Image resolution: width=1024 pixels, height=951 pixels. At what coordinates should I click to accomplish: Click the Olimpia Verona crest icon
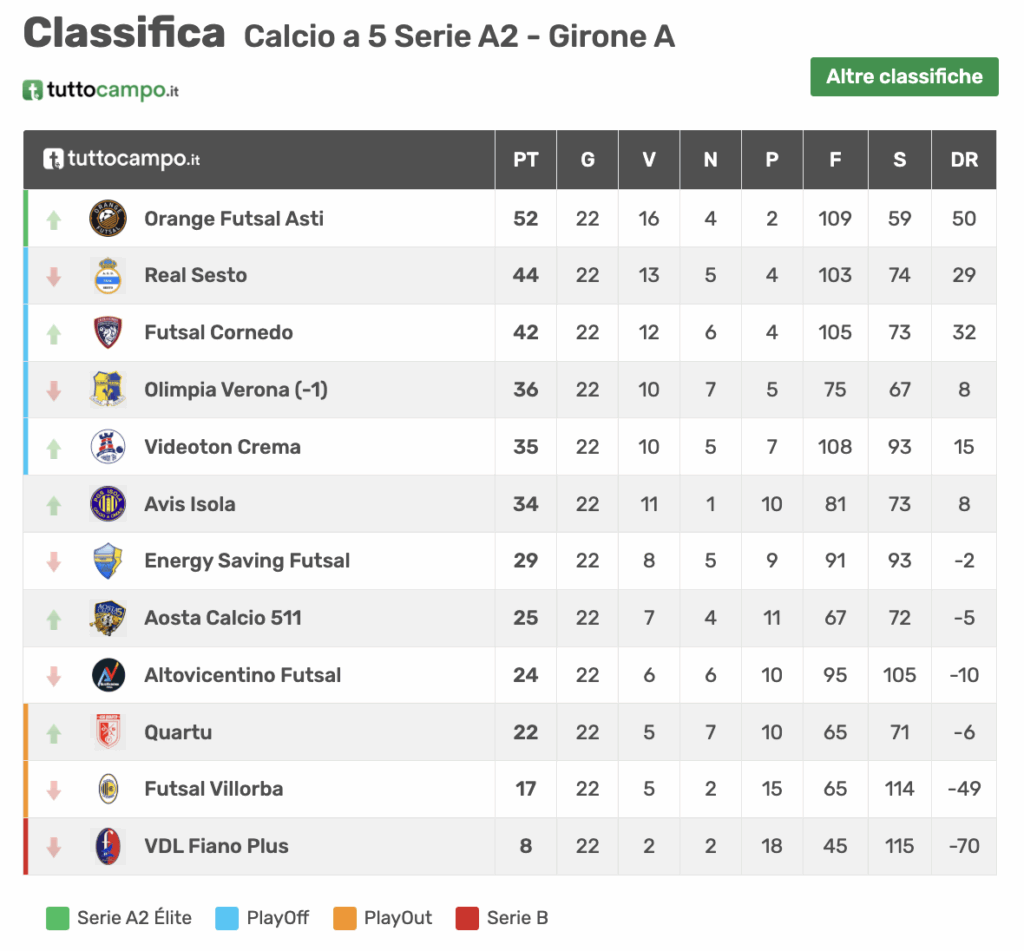click(x=108, y=389)
